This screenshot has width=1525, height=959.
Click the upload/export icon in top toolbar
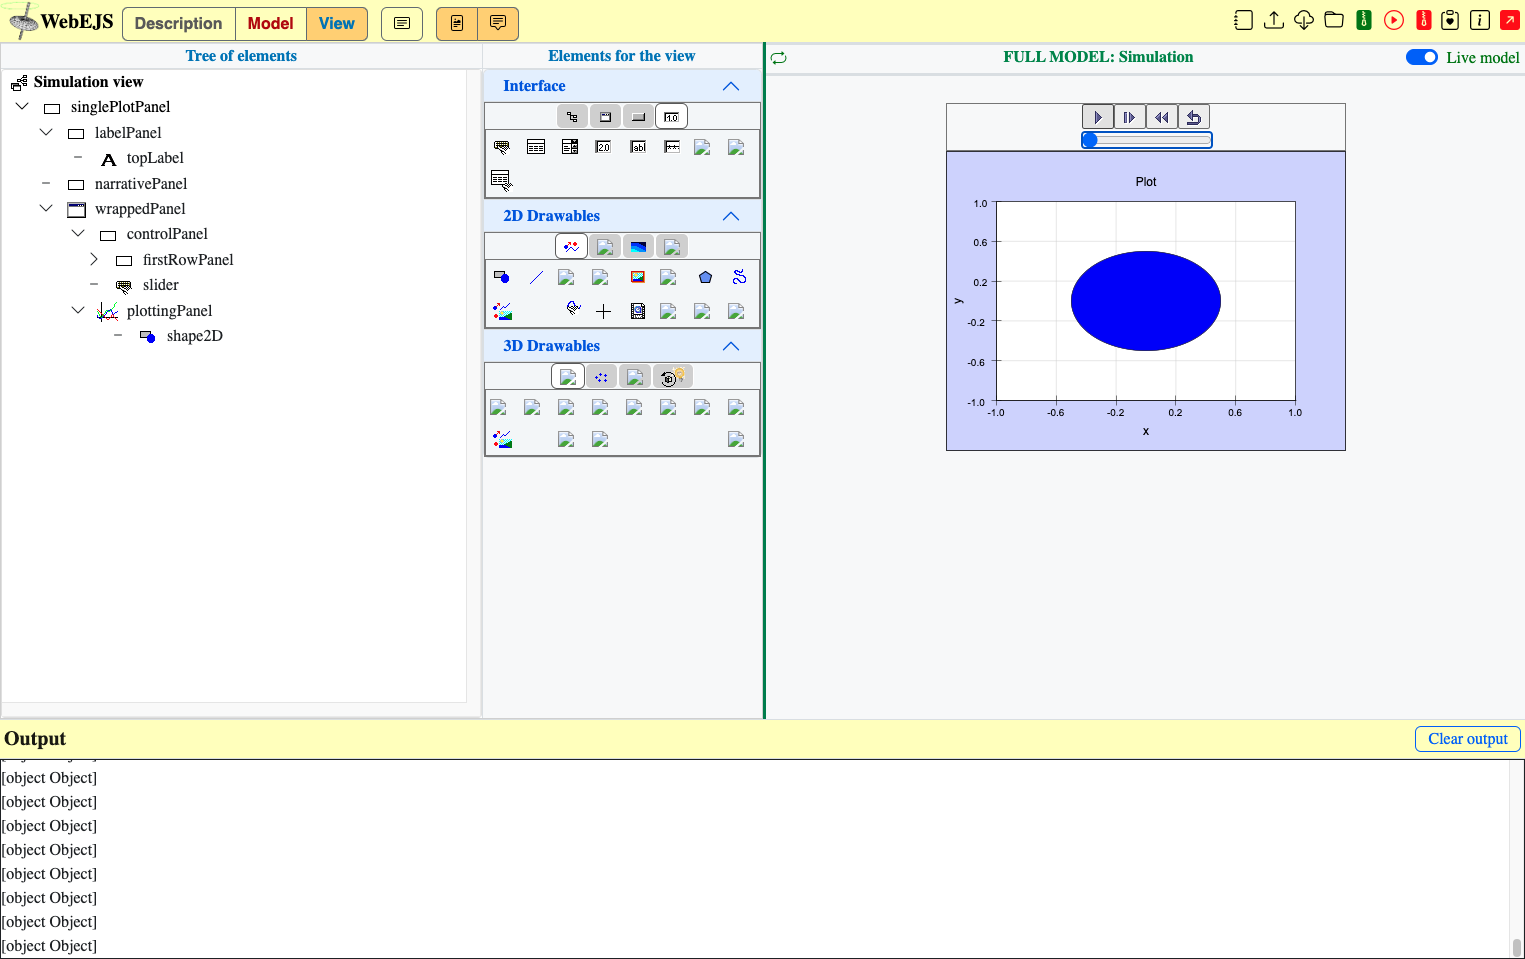1274,20
